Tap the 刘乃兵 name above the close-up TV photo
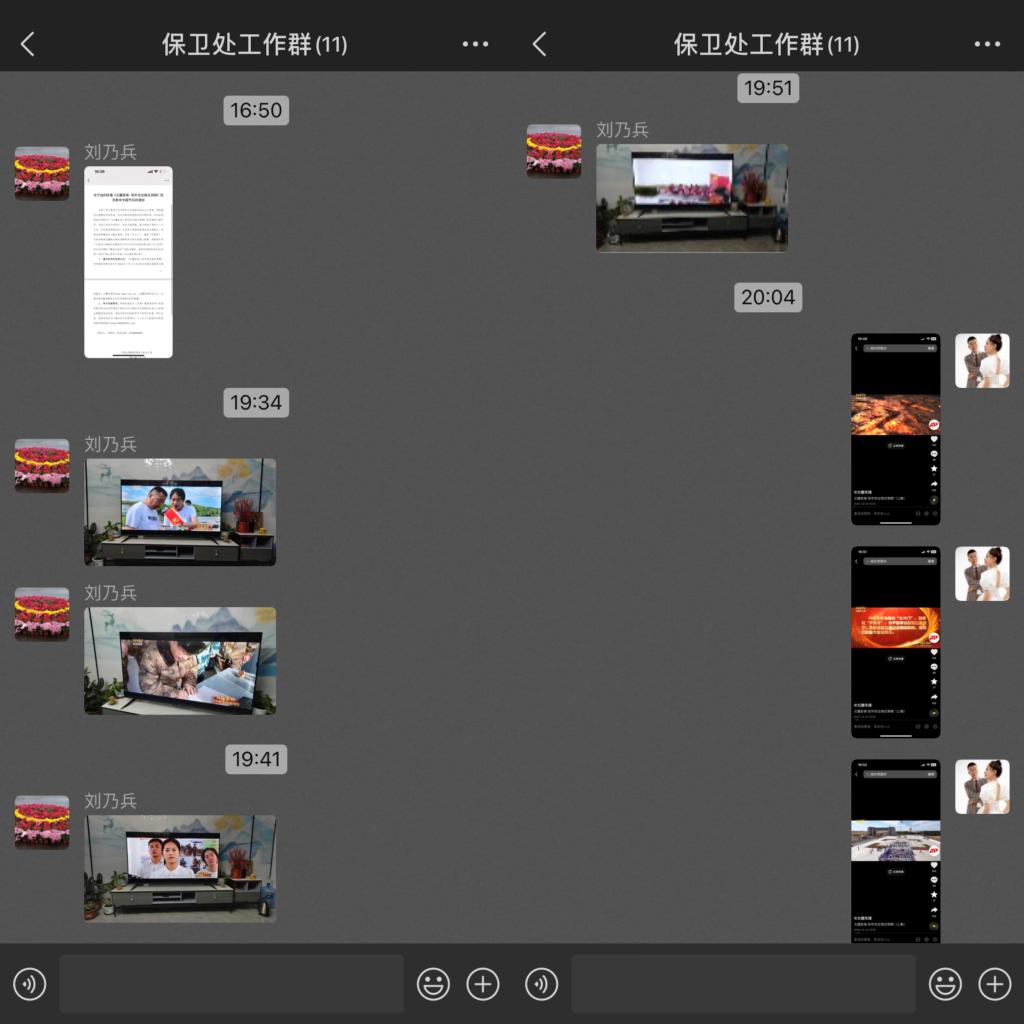 point(110,593)
